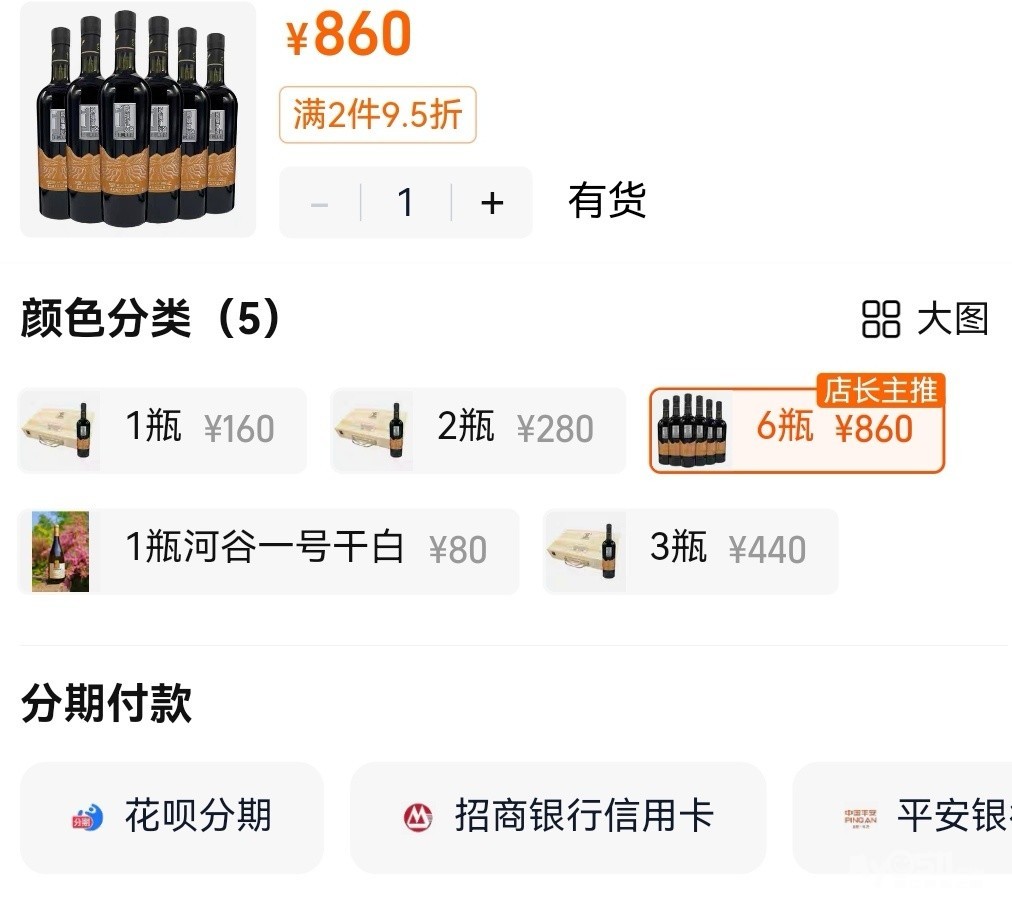Tap the 满2件9.5折 discount tag
1012x902 pixels.
click(378, 115)
